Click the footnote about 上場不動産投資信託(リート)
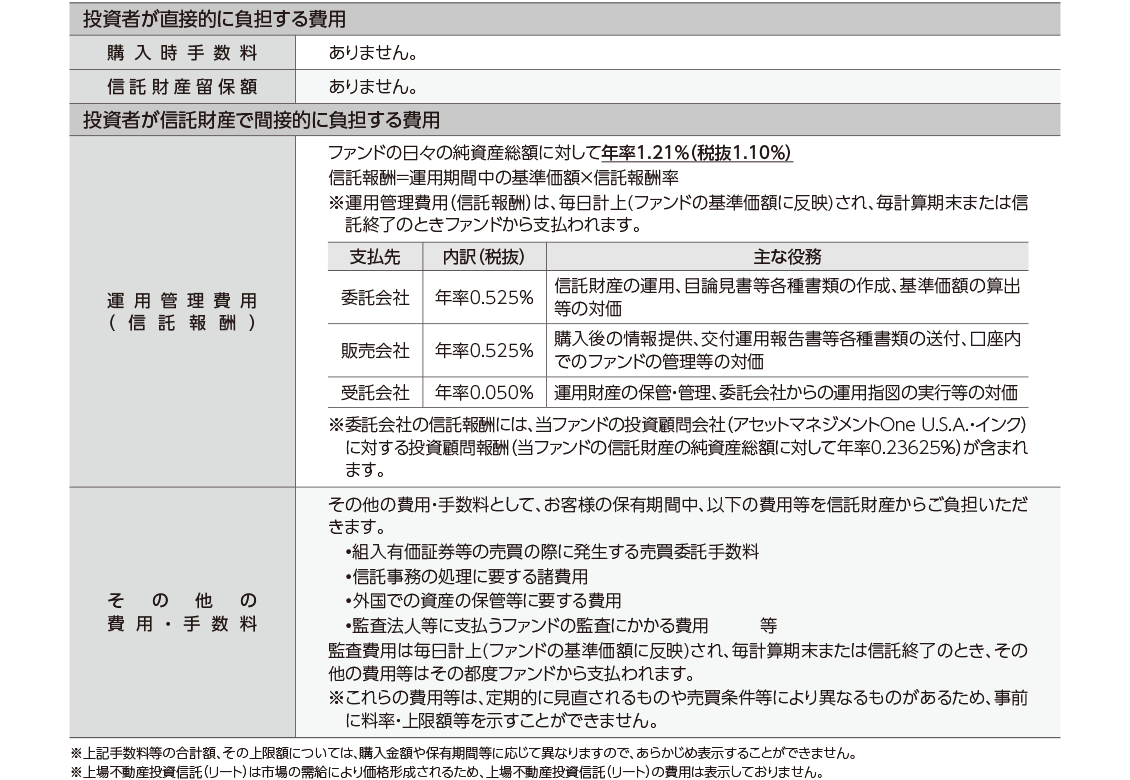Screen dimensions: 1130x780 tap(446, 772)
